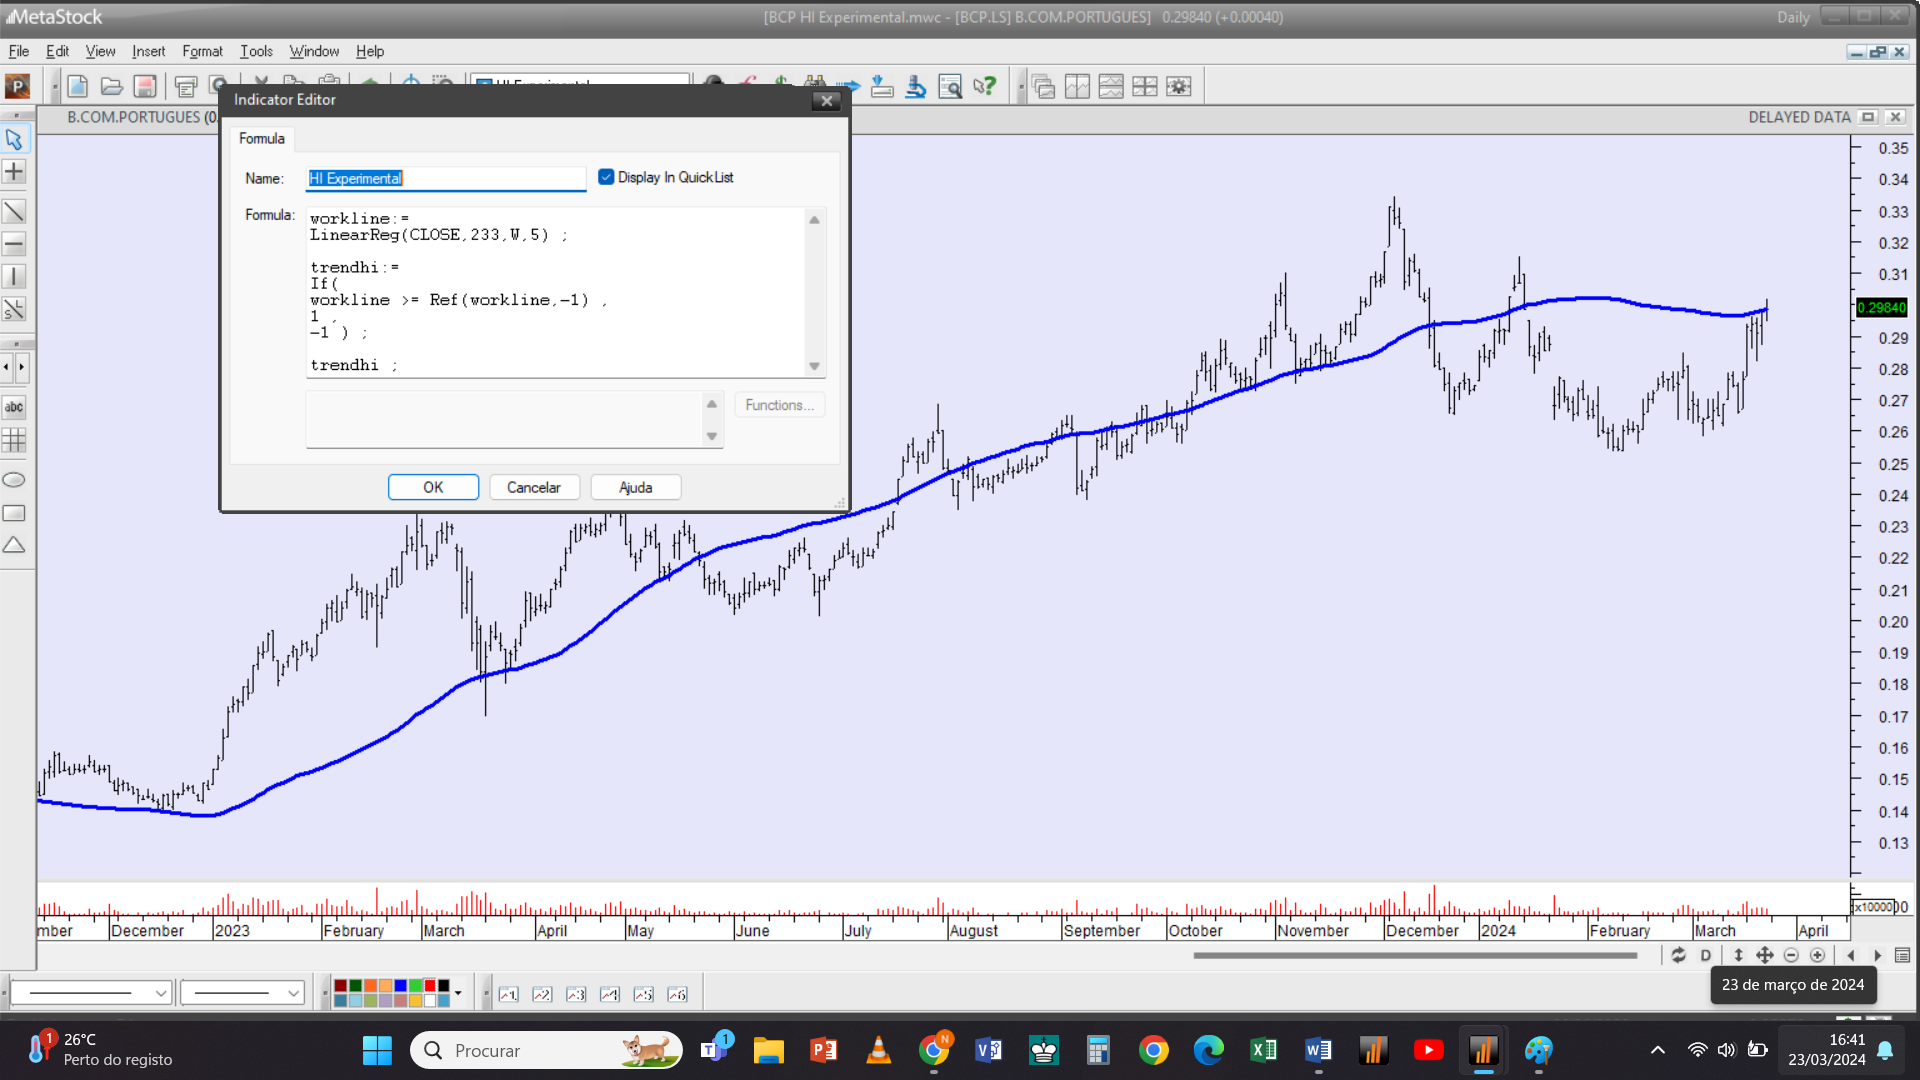Open the line weight dropdown

(293, 993)
